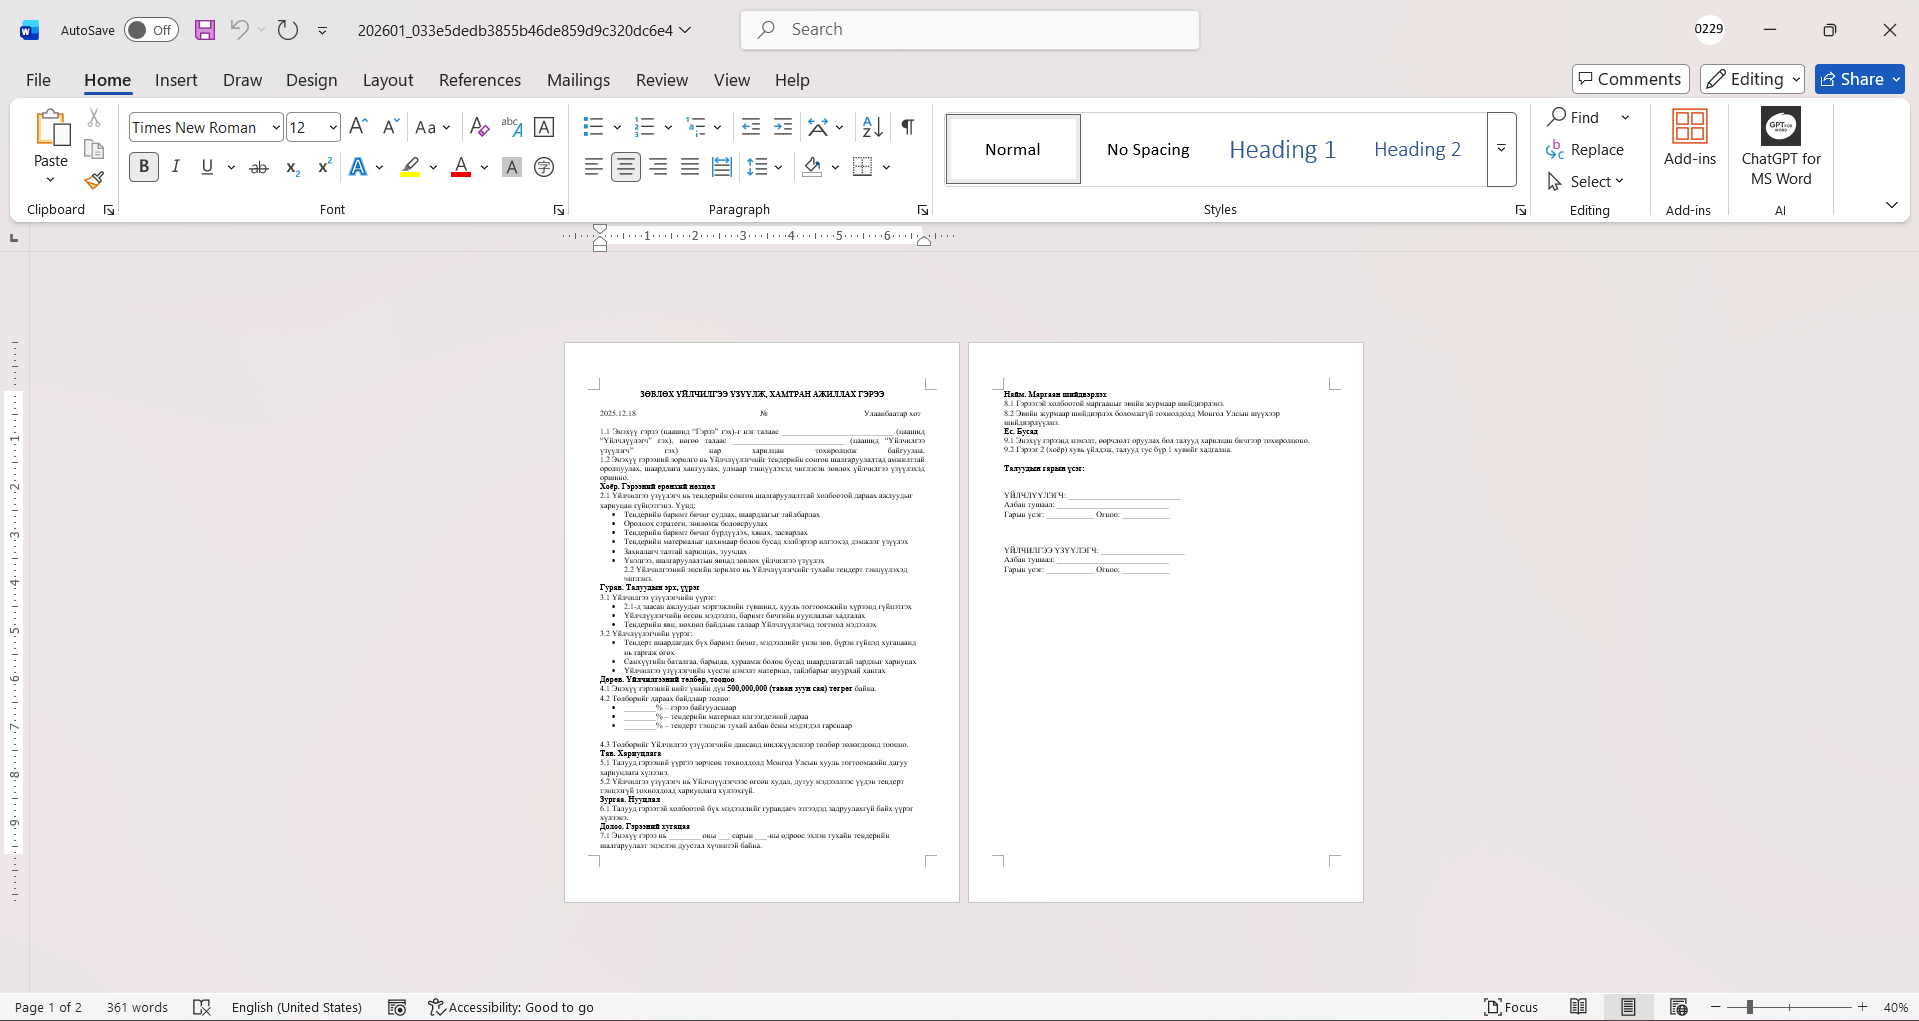Expand the Styles gallery more arrow
Image resolution: width=1919 pixels, height=1021 pixels.
point(1501,149)
